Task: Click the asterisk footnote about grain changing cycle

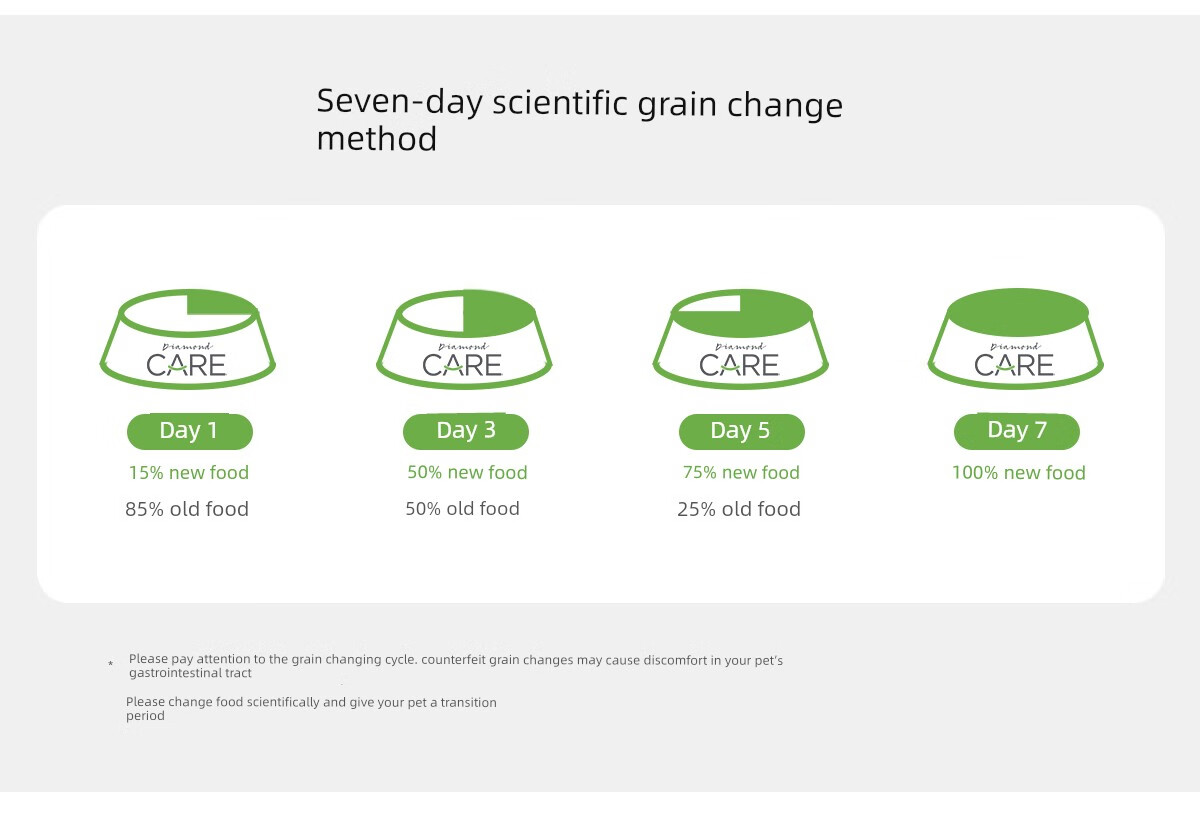Action: click(x=455, y=666)
